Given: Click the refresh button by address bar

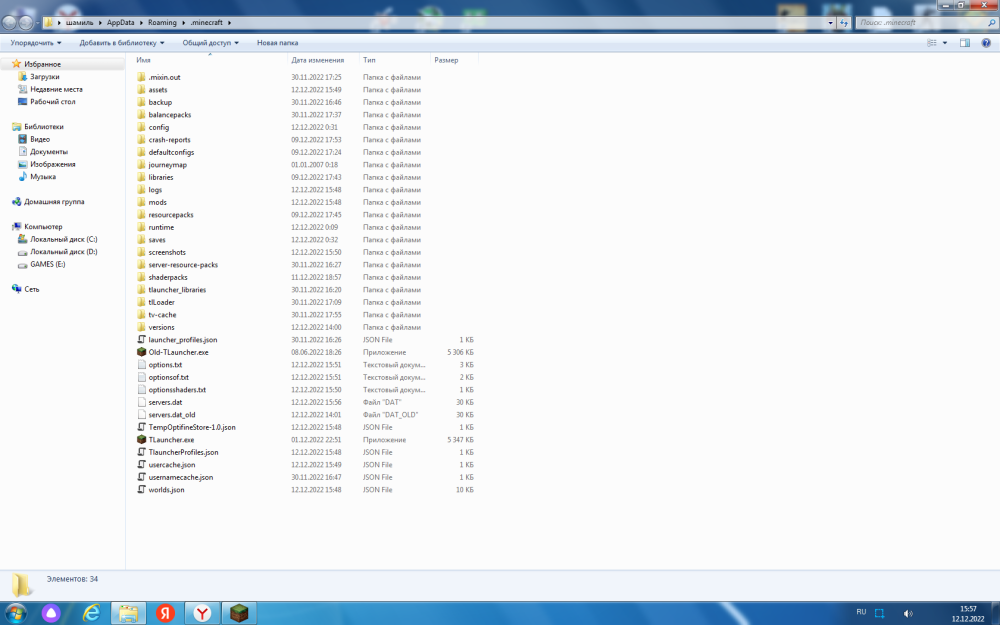Looking at the screenshot, I should (x=844, y=22).
